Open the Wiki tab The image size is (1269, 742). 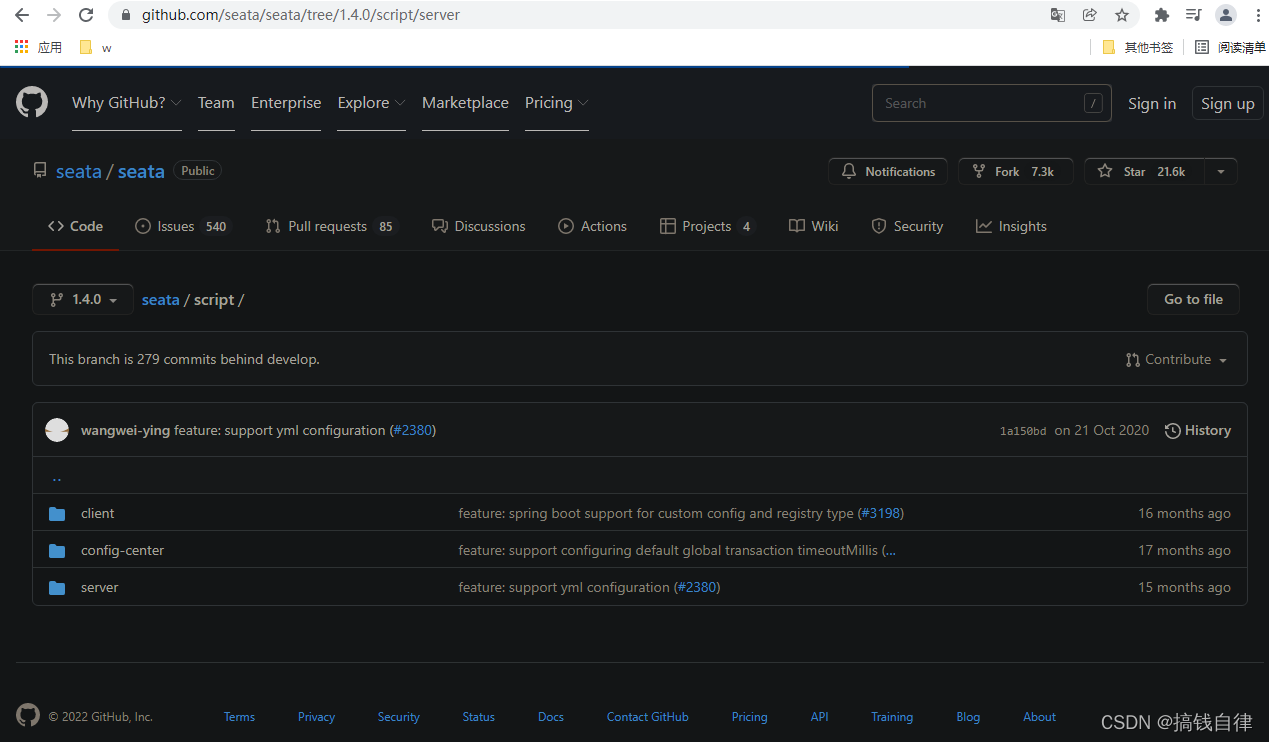(813, 226)
